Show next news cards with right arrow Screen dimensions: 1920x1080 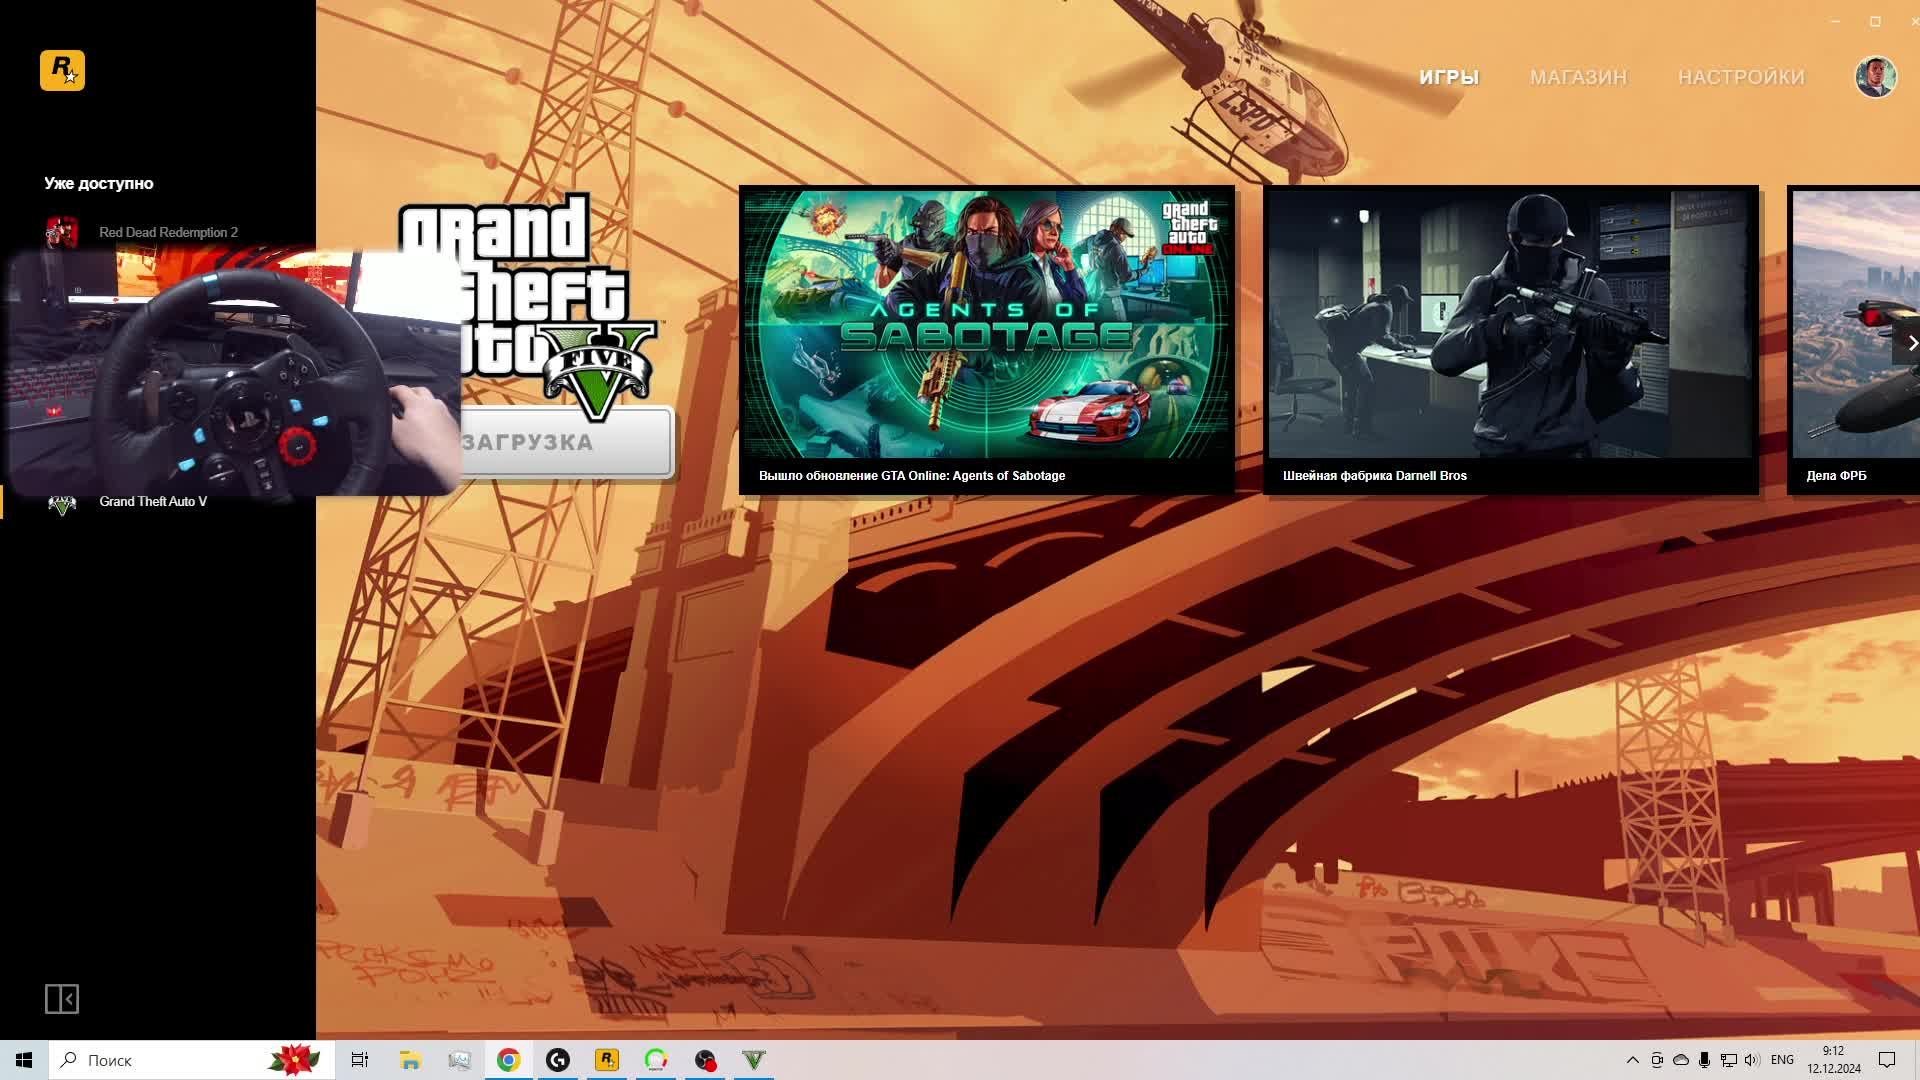pos(1910,343)
